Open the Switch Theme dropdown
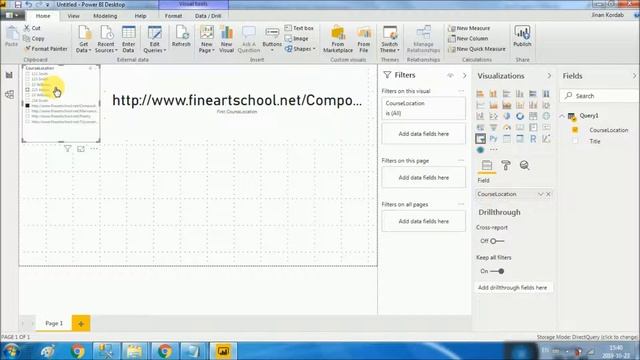640x360 pixels. click(x=390, y=39)
